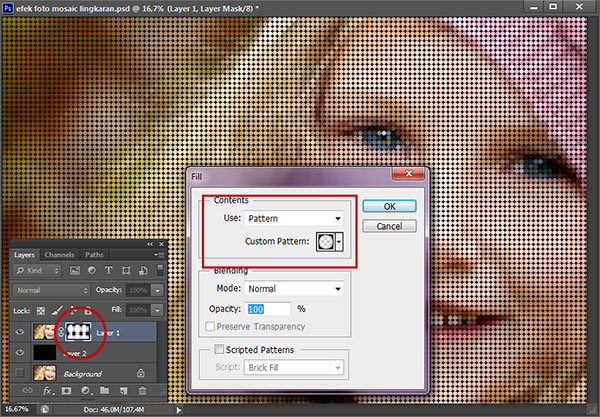Delete layer with trash icon
The width and height of the screenshot is (600, 417).
click(142, 391)
